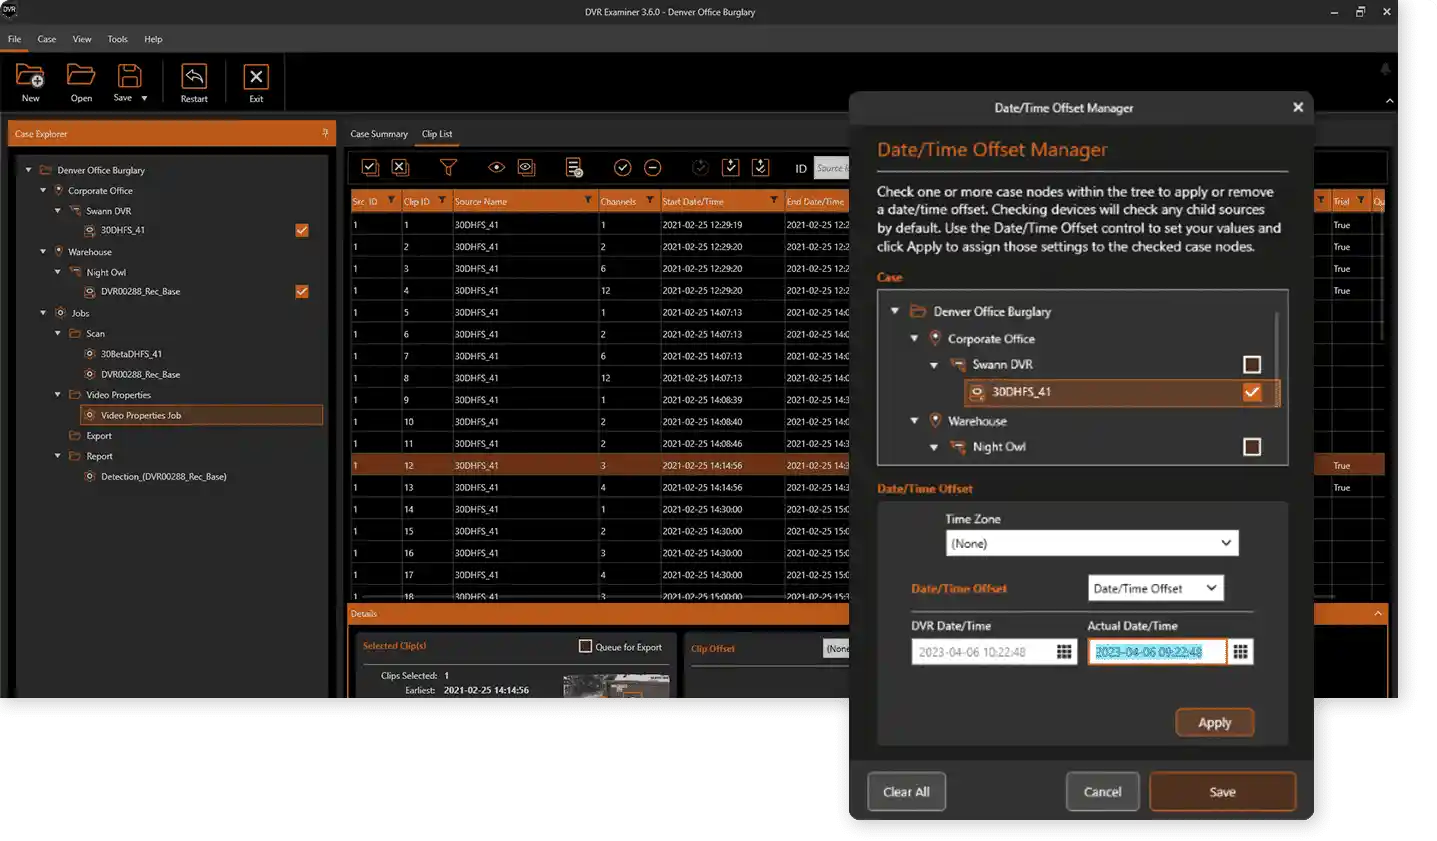Click the Actual Date/Time input field
1437x841 pixels.
tap(1157, 652)
